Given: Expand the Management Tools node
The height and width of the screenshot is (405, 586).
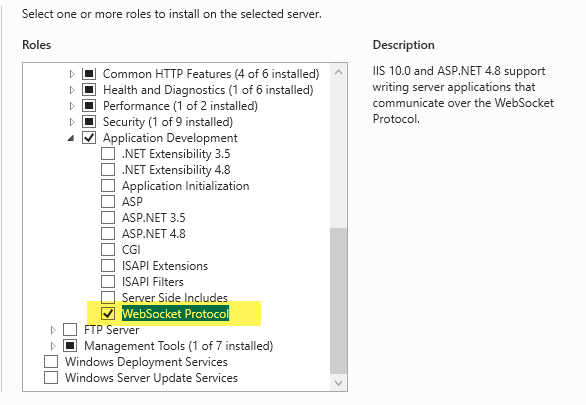Looking at the screenshot, I should pyautogui.click(x=53, y=346).
